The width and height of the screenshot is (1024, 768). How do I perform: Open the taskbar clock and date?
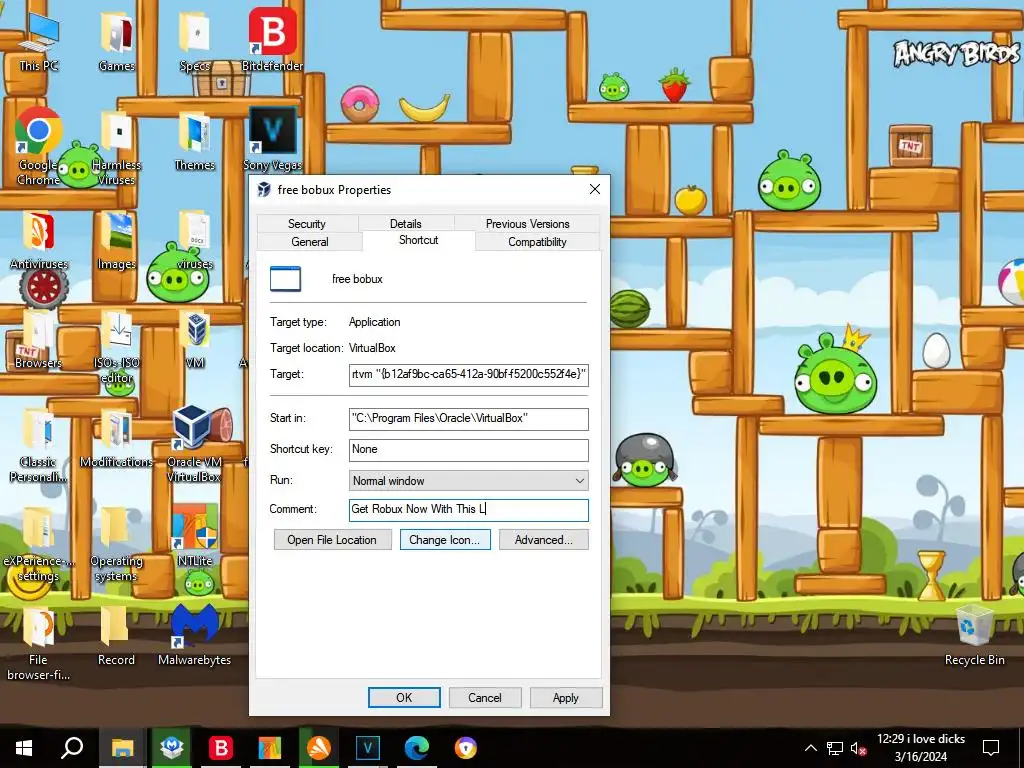[x=921, y=748]
